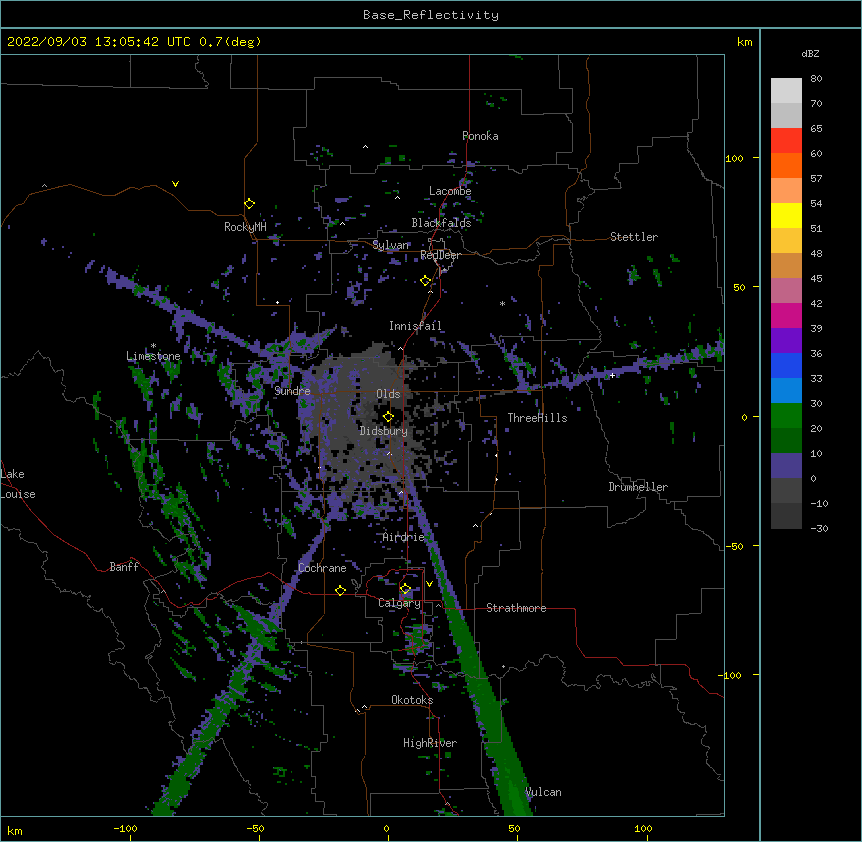Click the Limestone label
862x842 pixels.
(153, 356)
